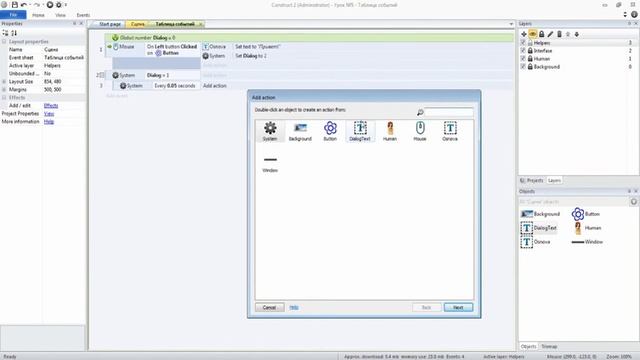This screenshot has width=640, height=360.
Task: Add a new layer with the plus icon
Action: click(524, 34)
